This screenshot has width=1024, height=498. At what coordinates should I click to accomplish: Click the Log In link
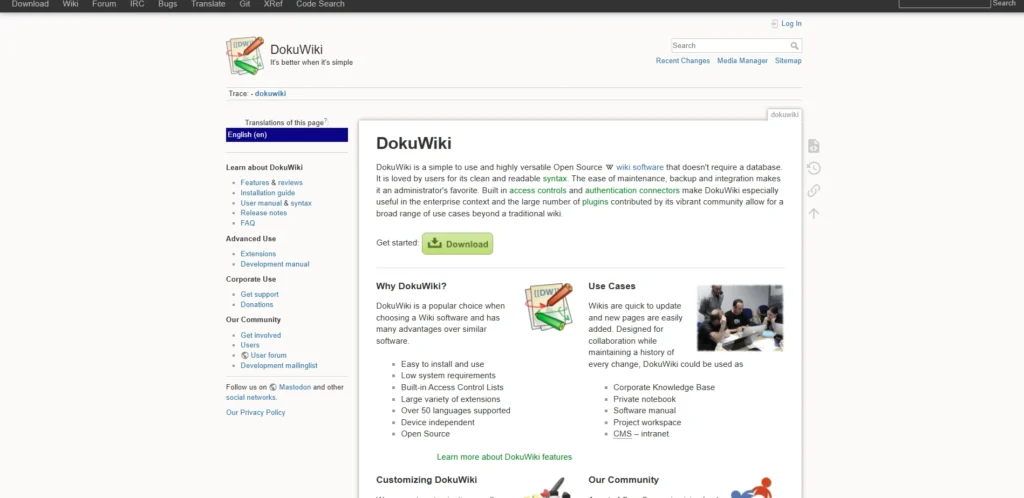pyautogui.click(x=792, y=23)
